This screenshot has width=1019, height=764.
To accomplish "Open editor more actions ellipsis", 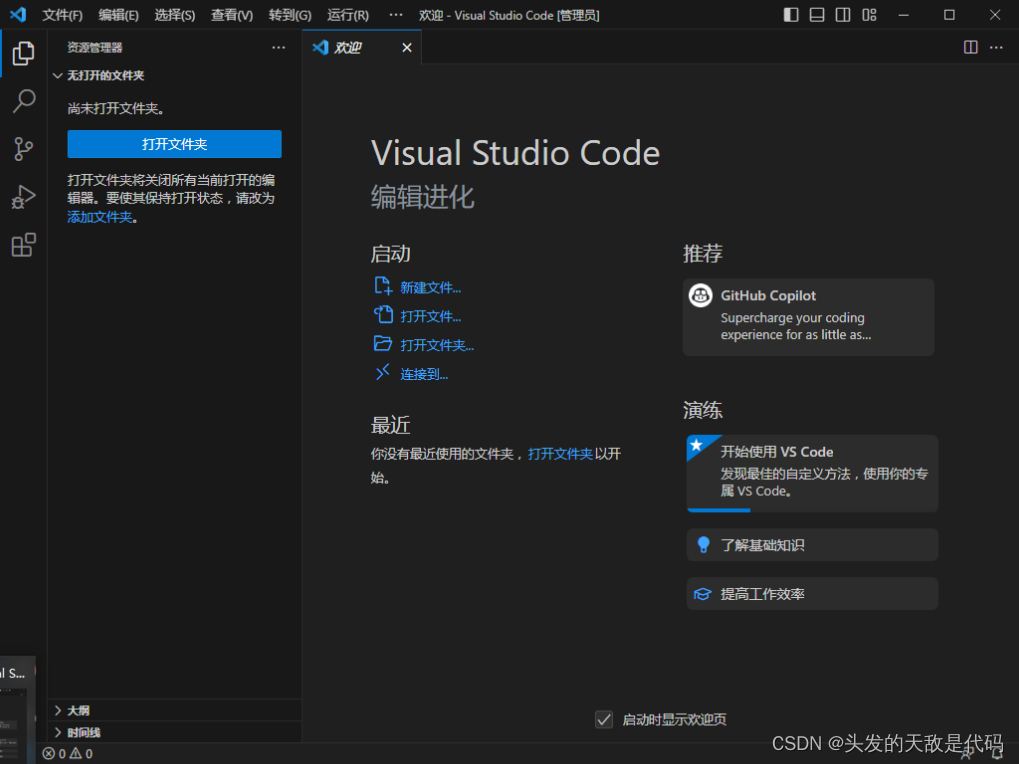I will 996,47.
